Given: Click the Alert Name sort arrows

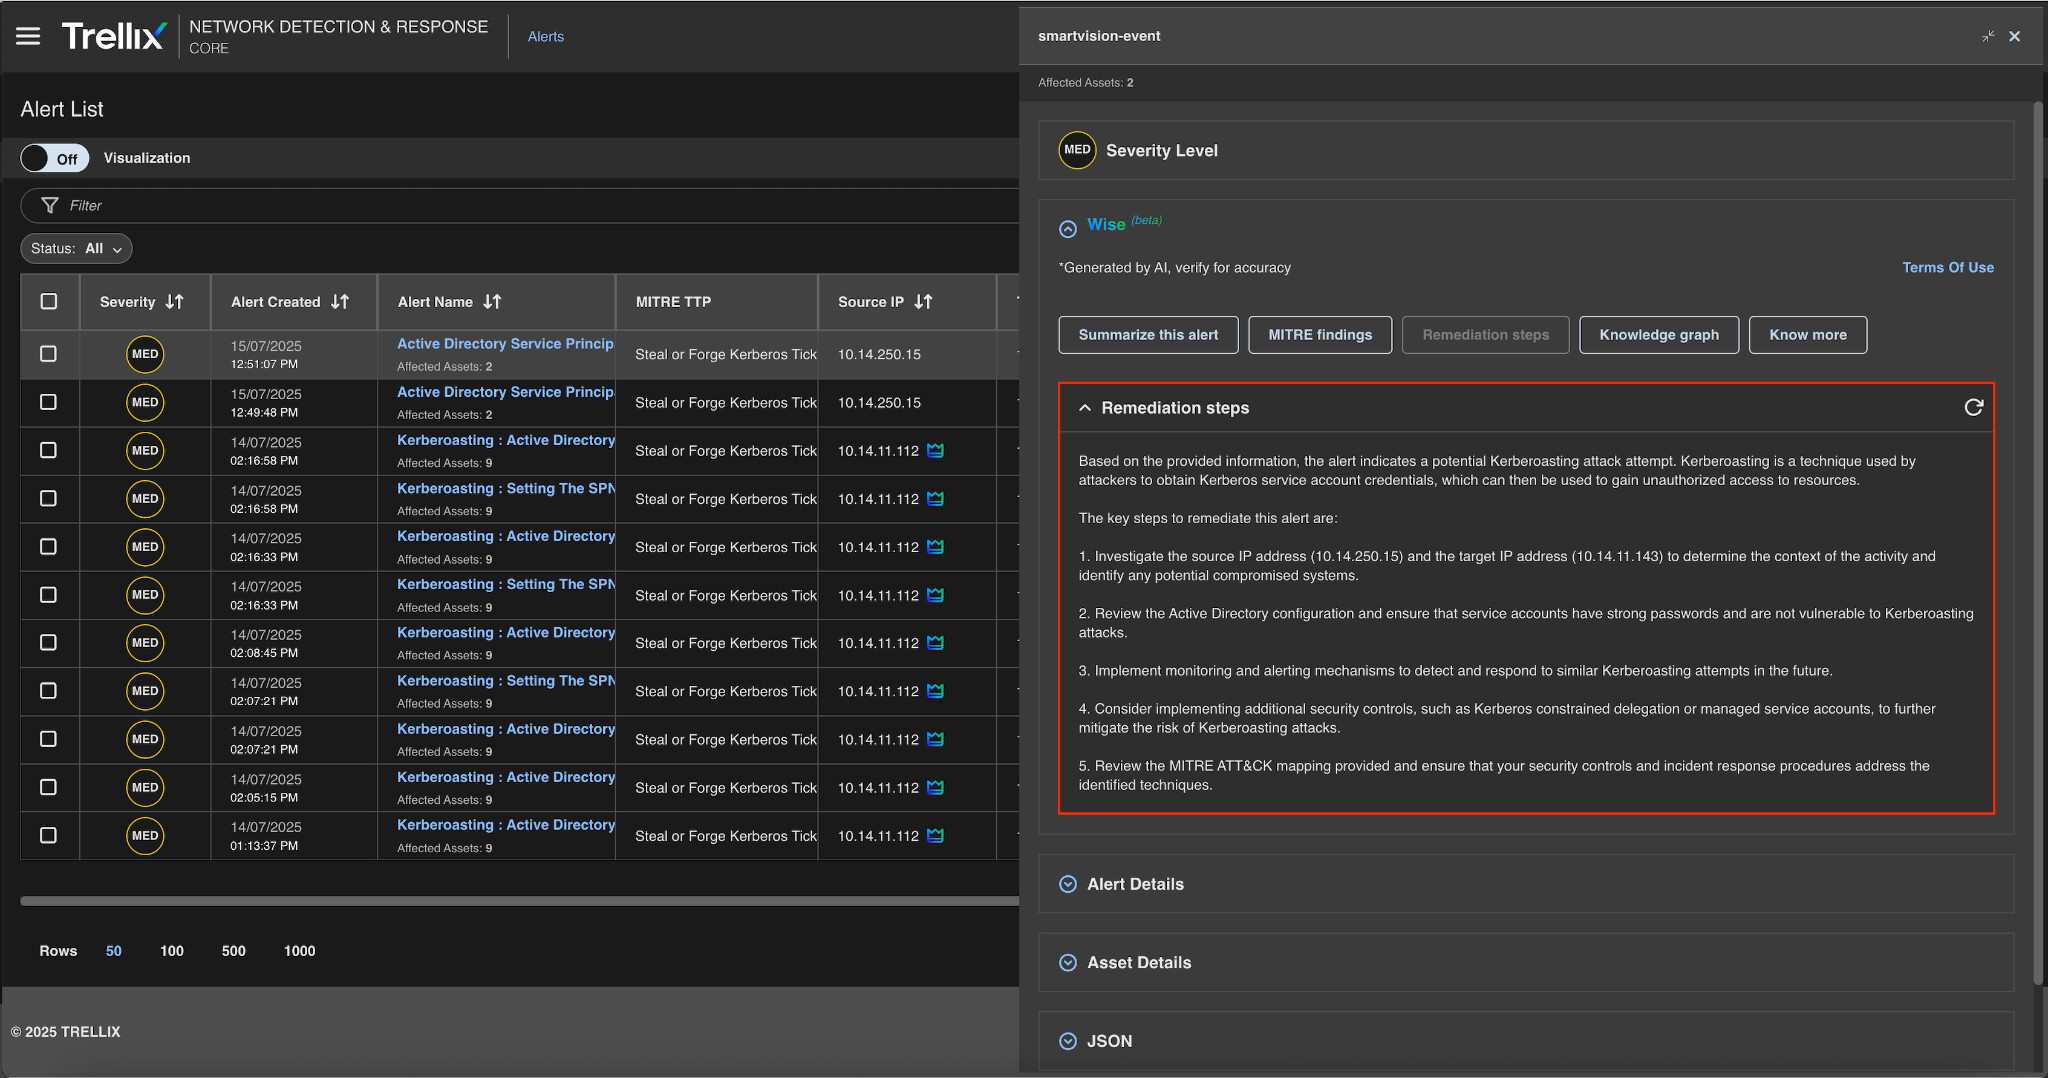Looking at the screenshot, I should click(492, 302).
